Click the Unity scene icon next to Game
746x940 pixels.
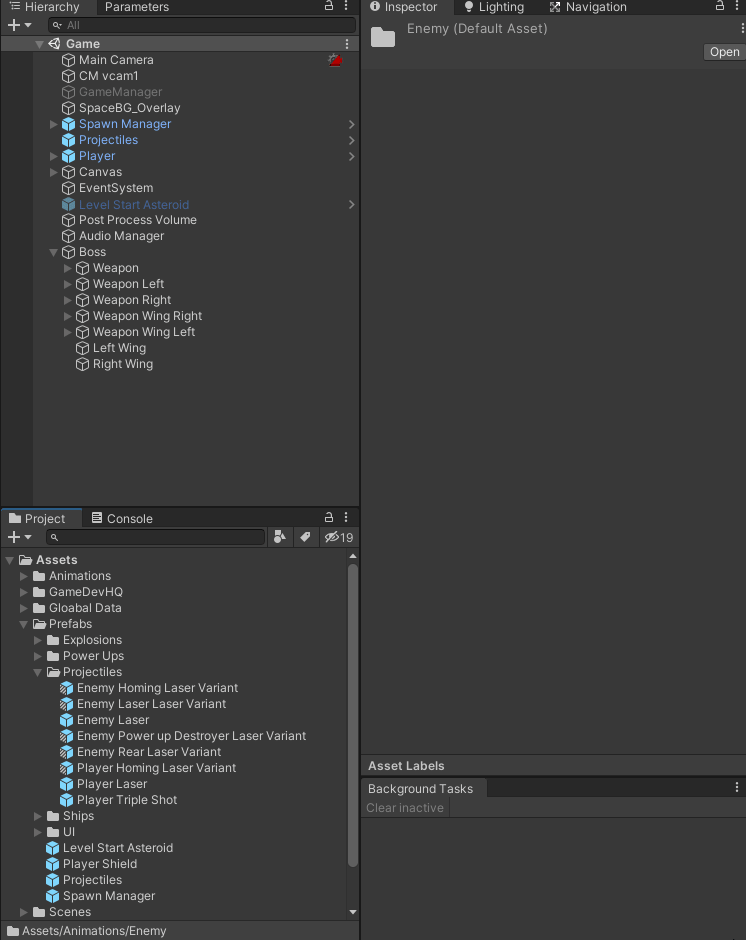[x=55, y=44]
